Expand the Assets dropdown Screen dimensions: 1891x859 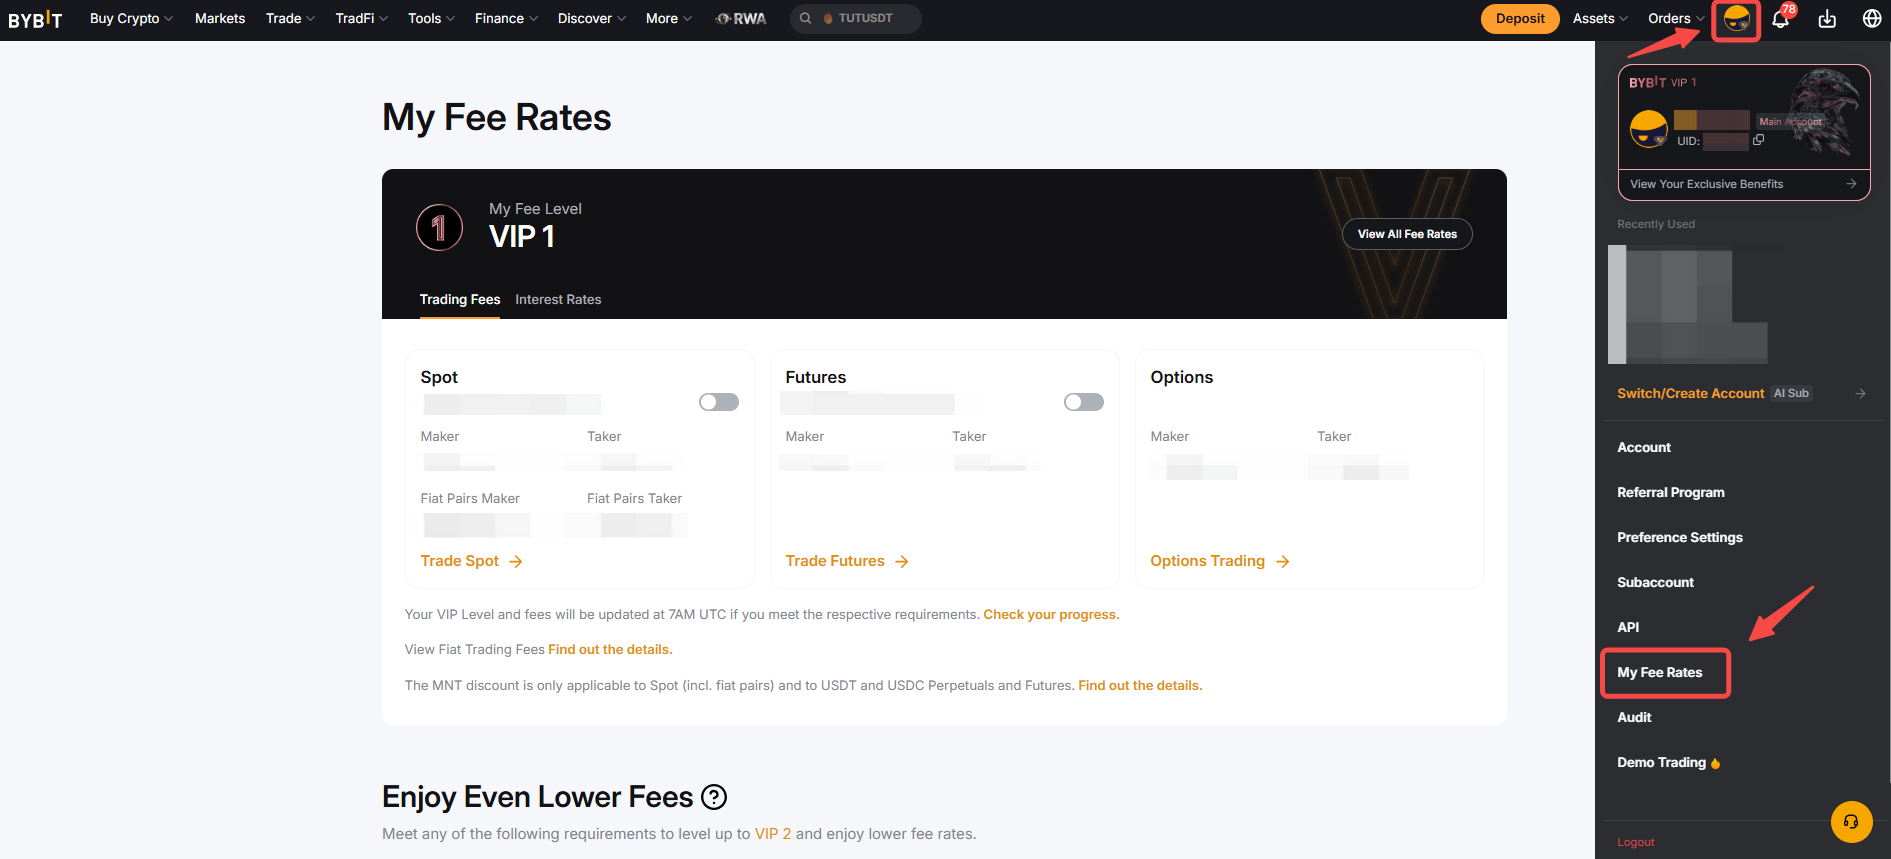(x=1600, y=18)
